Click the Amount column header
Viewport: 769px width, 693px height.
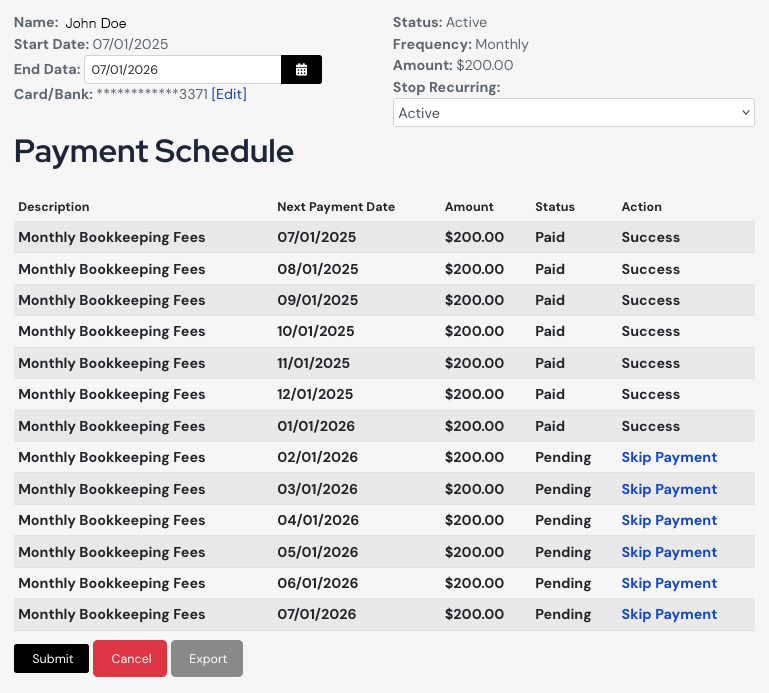469,207
